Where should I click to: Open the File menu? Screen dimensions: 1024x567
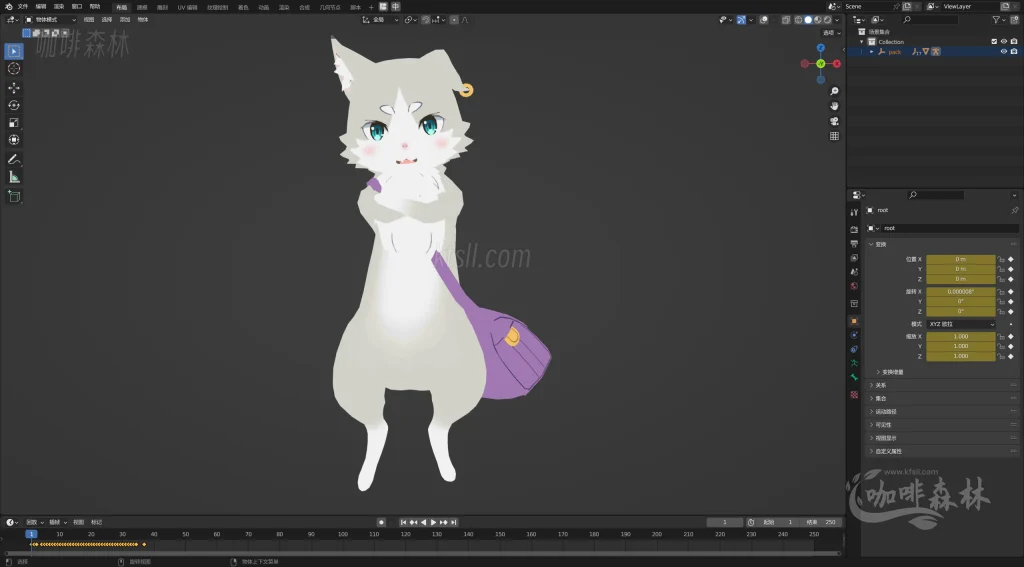(x=23, y=7)
